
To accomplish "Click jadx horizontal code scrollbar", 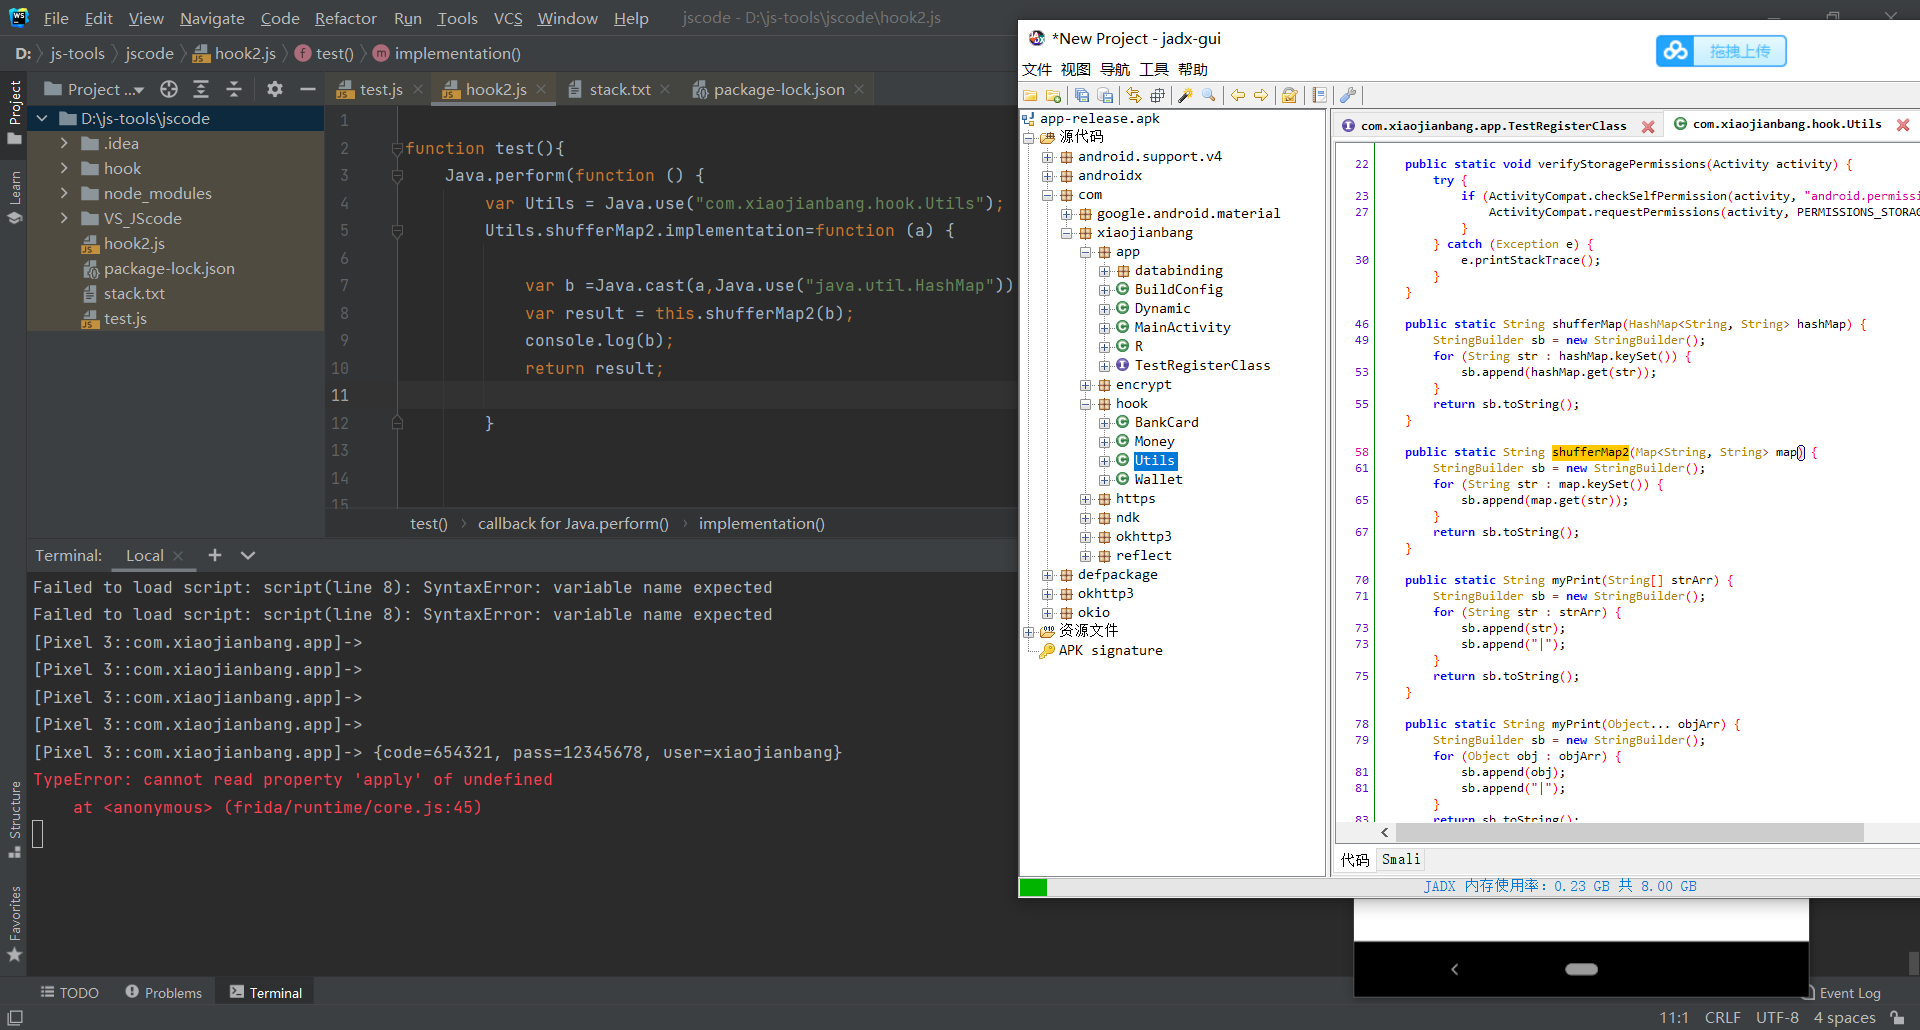I will pos(1630,832).
